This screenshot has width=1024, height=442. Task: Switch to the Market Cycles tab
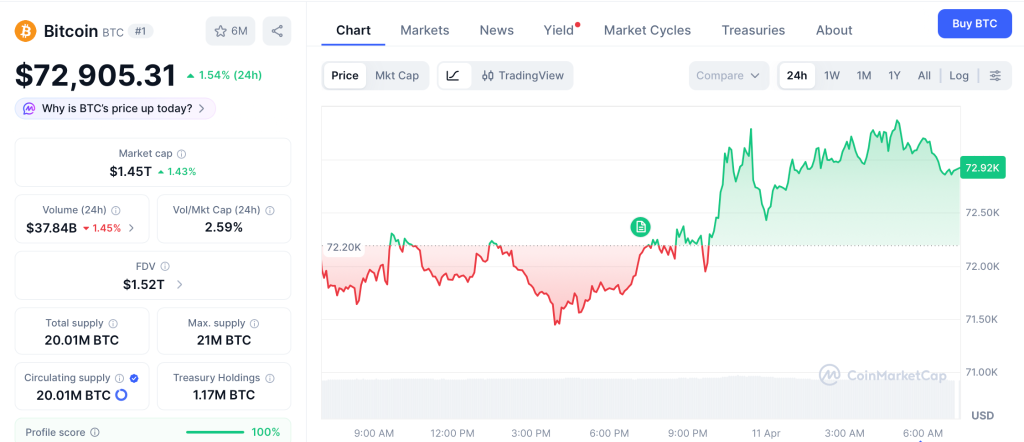pos(647,30)
